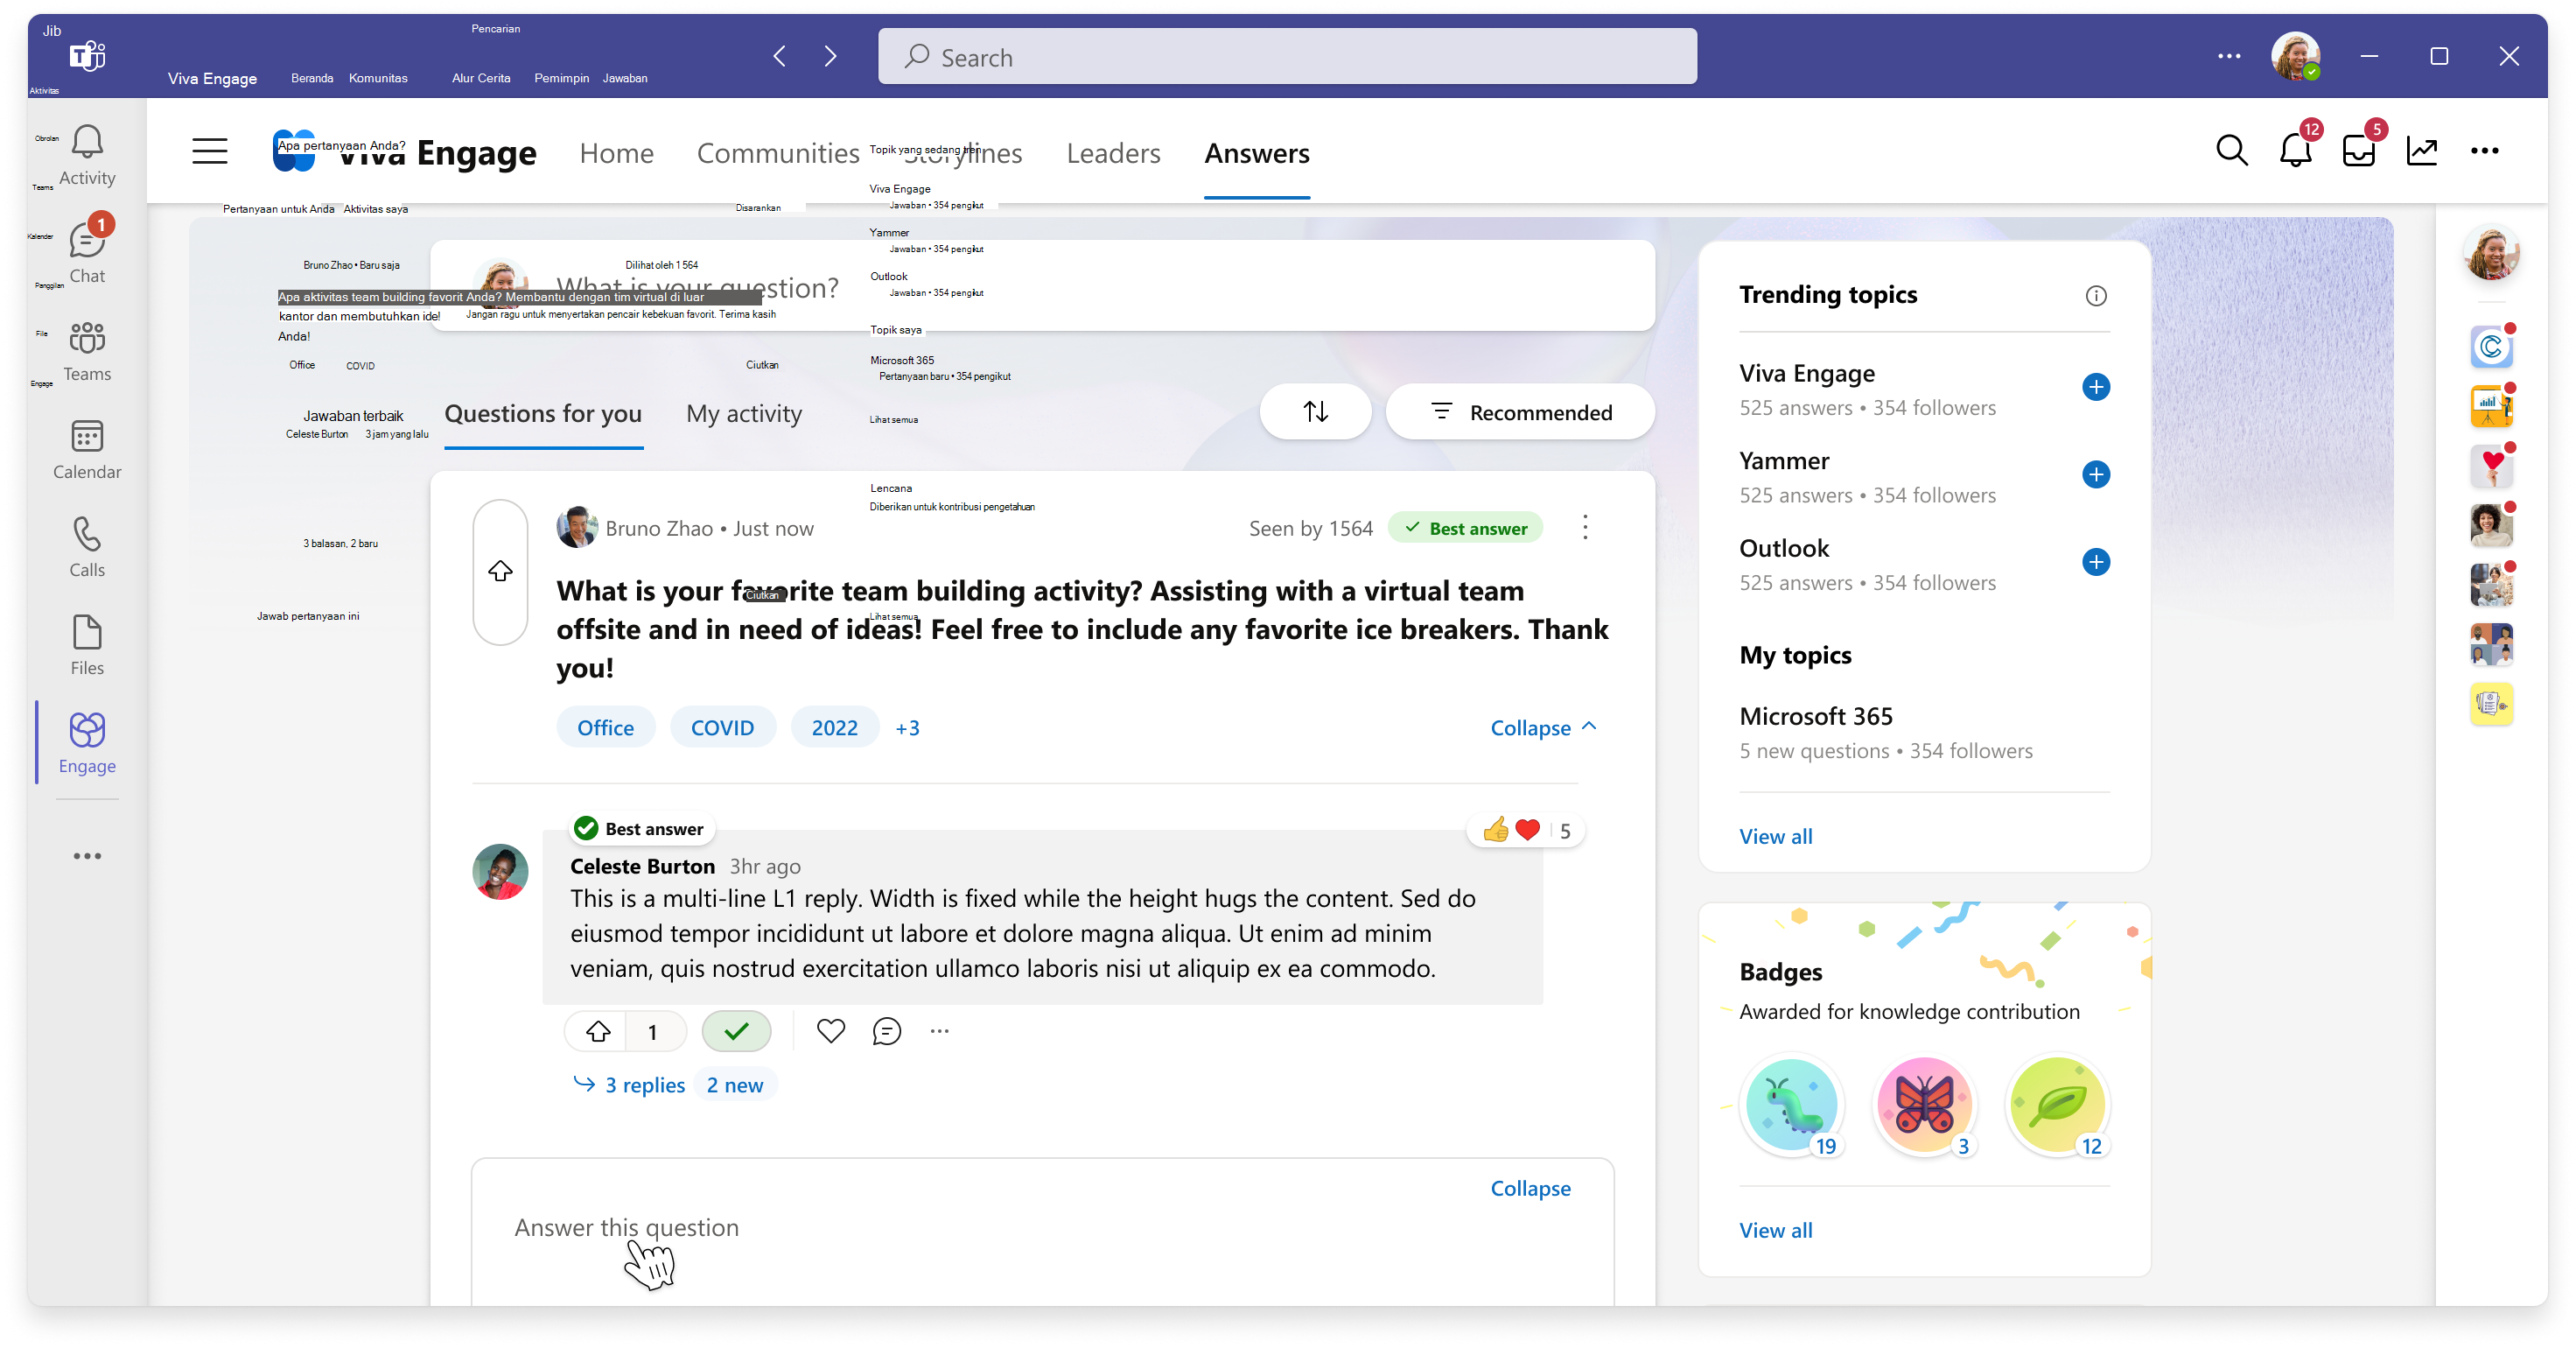Open the butterfly badge
This screenshot has height=1348, width=2576.
tap(1924, 1106)
